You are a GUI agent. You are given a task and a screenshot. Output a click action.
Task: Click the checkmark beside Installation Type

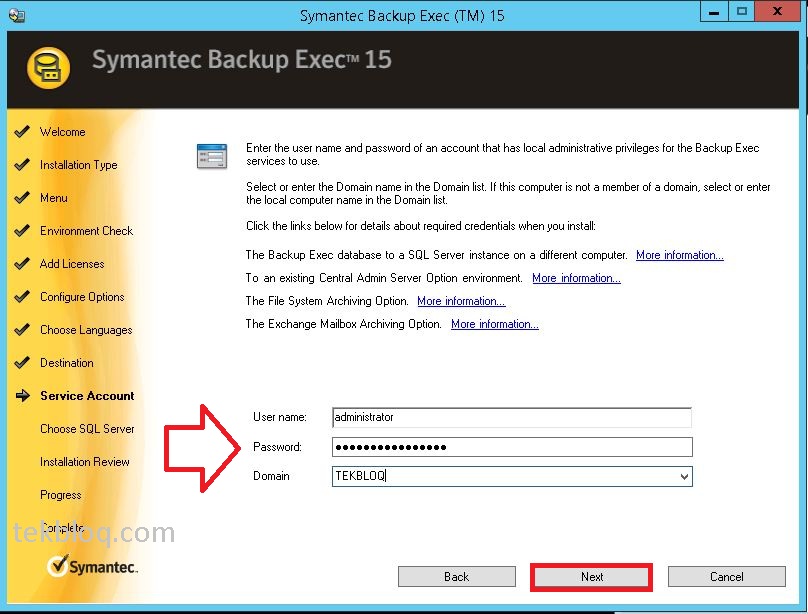pyautogui.click(x=22, y=165)
